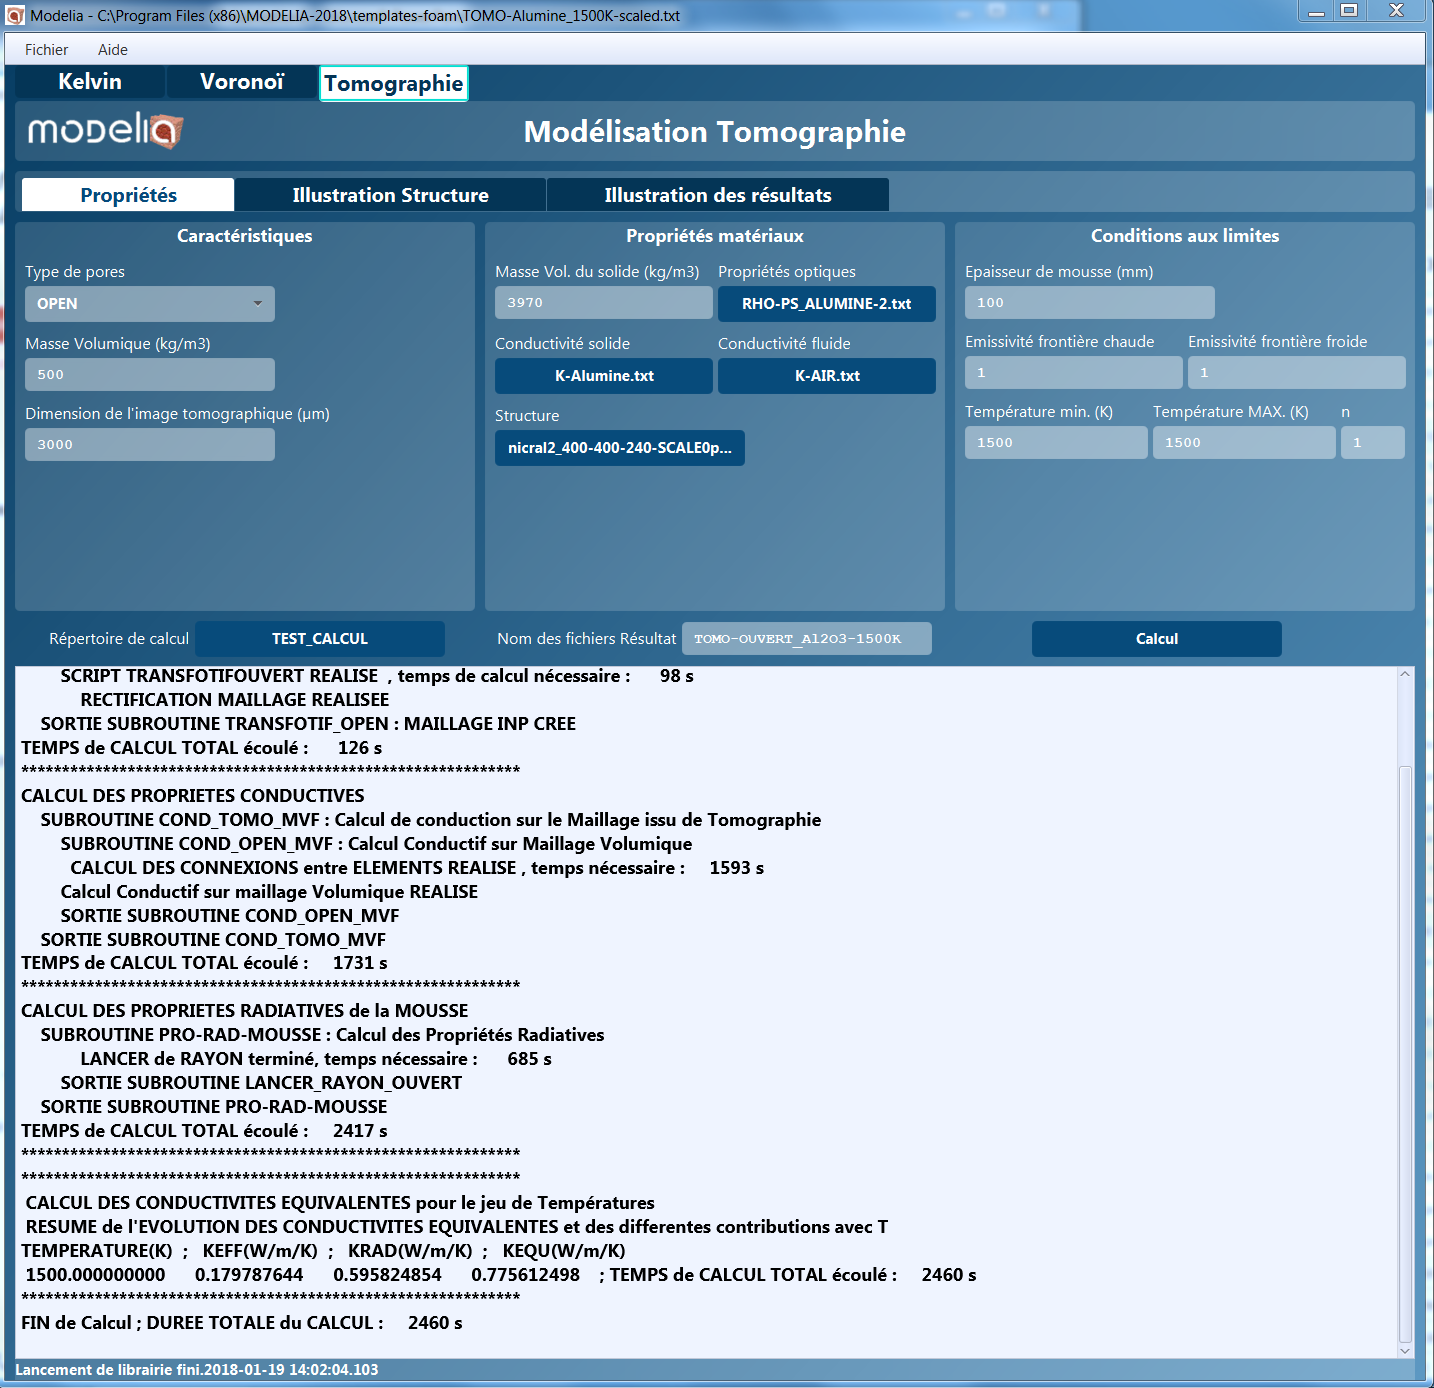Click the 'CALCUL DES PROPRIETES RADIATIVES de la MOUSSE' line

click(x=245, y=1011)
